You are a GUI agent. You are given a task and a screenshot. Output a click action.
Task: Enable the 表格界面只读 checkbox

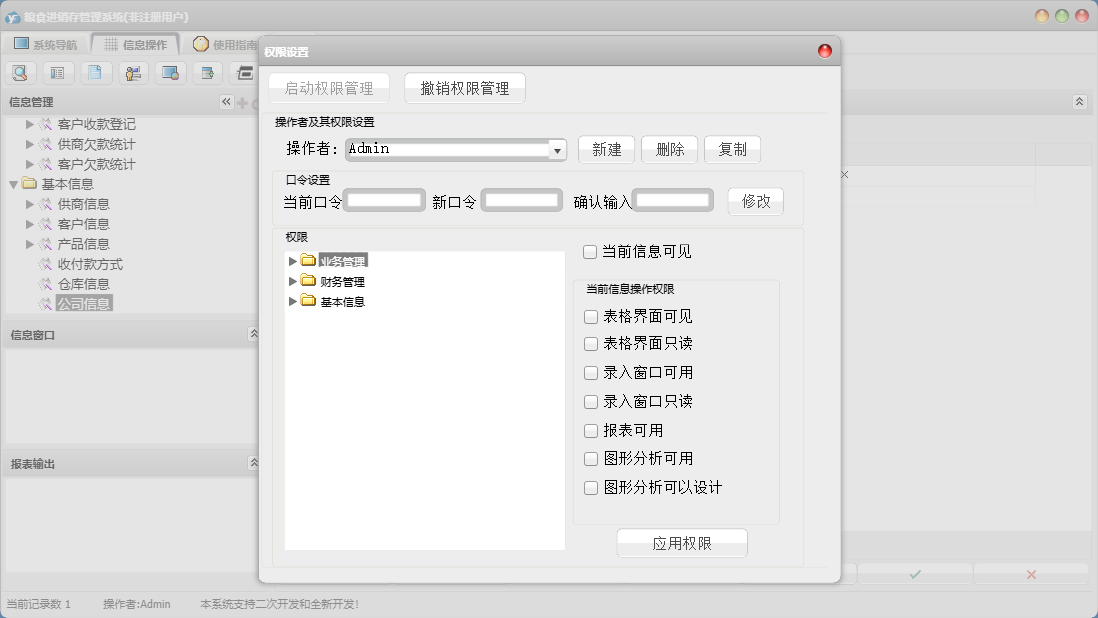pyautogui.click(x=591, y=344)
